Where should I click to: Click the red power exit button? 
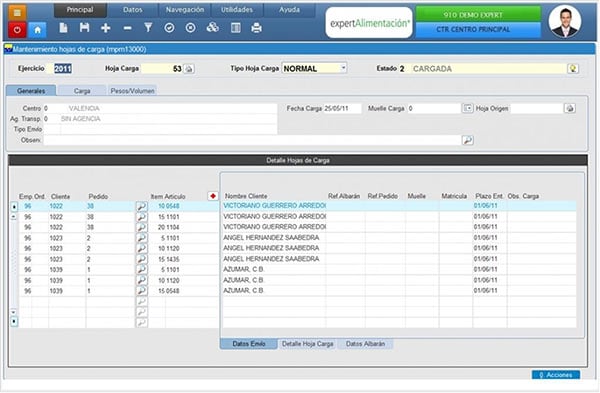click(x=17, y=29)
